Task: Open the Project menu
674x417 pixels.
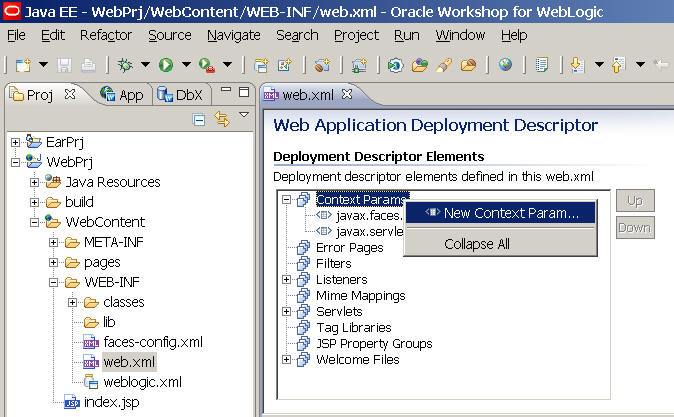Action: coord(356,35)
